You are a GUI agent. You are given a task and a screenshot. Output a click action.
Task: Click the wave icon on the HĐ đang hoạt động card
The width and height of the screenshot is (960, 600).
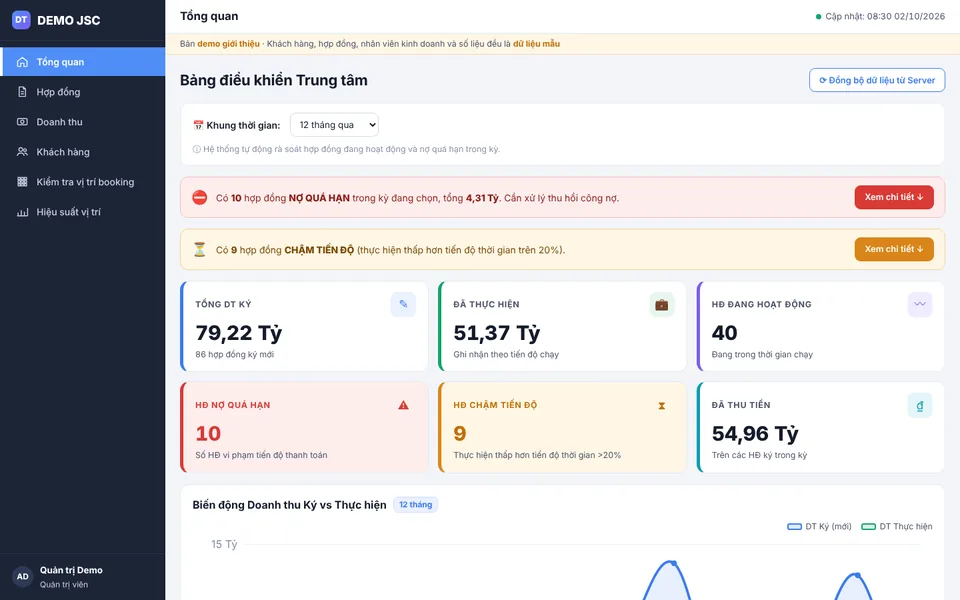[920, 304]
